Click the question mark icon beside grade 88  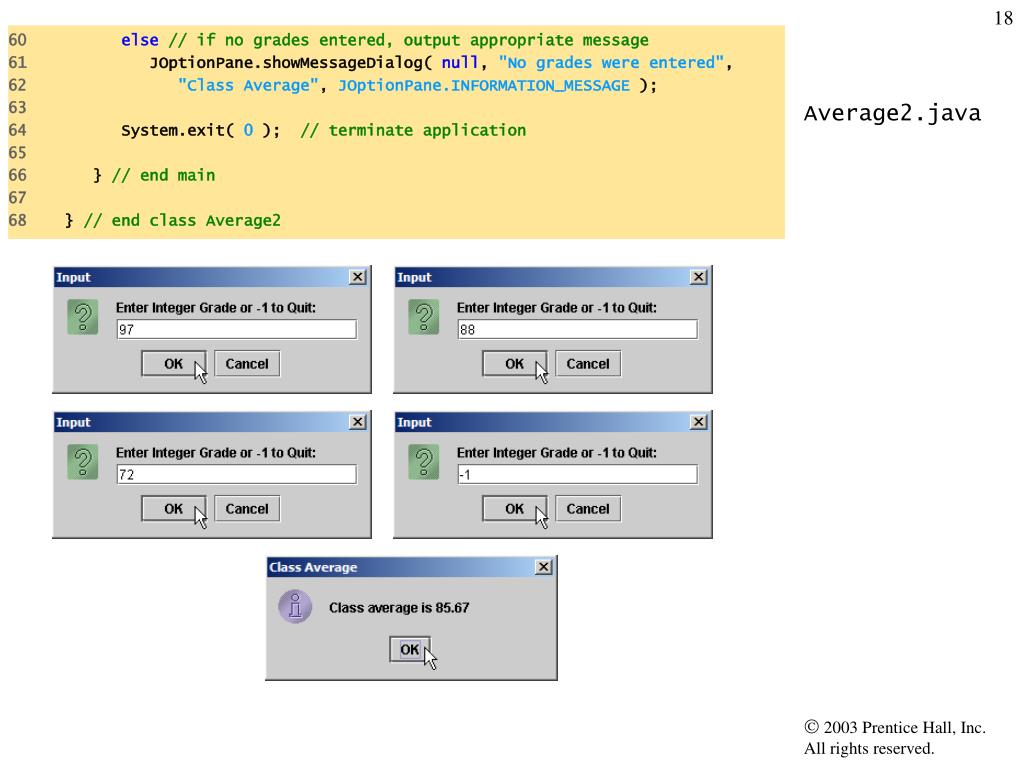tap(424, 317)
